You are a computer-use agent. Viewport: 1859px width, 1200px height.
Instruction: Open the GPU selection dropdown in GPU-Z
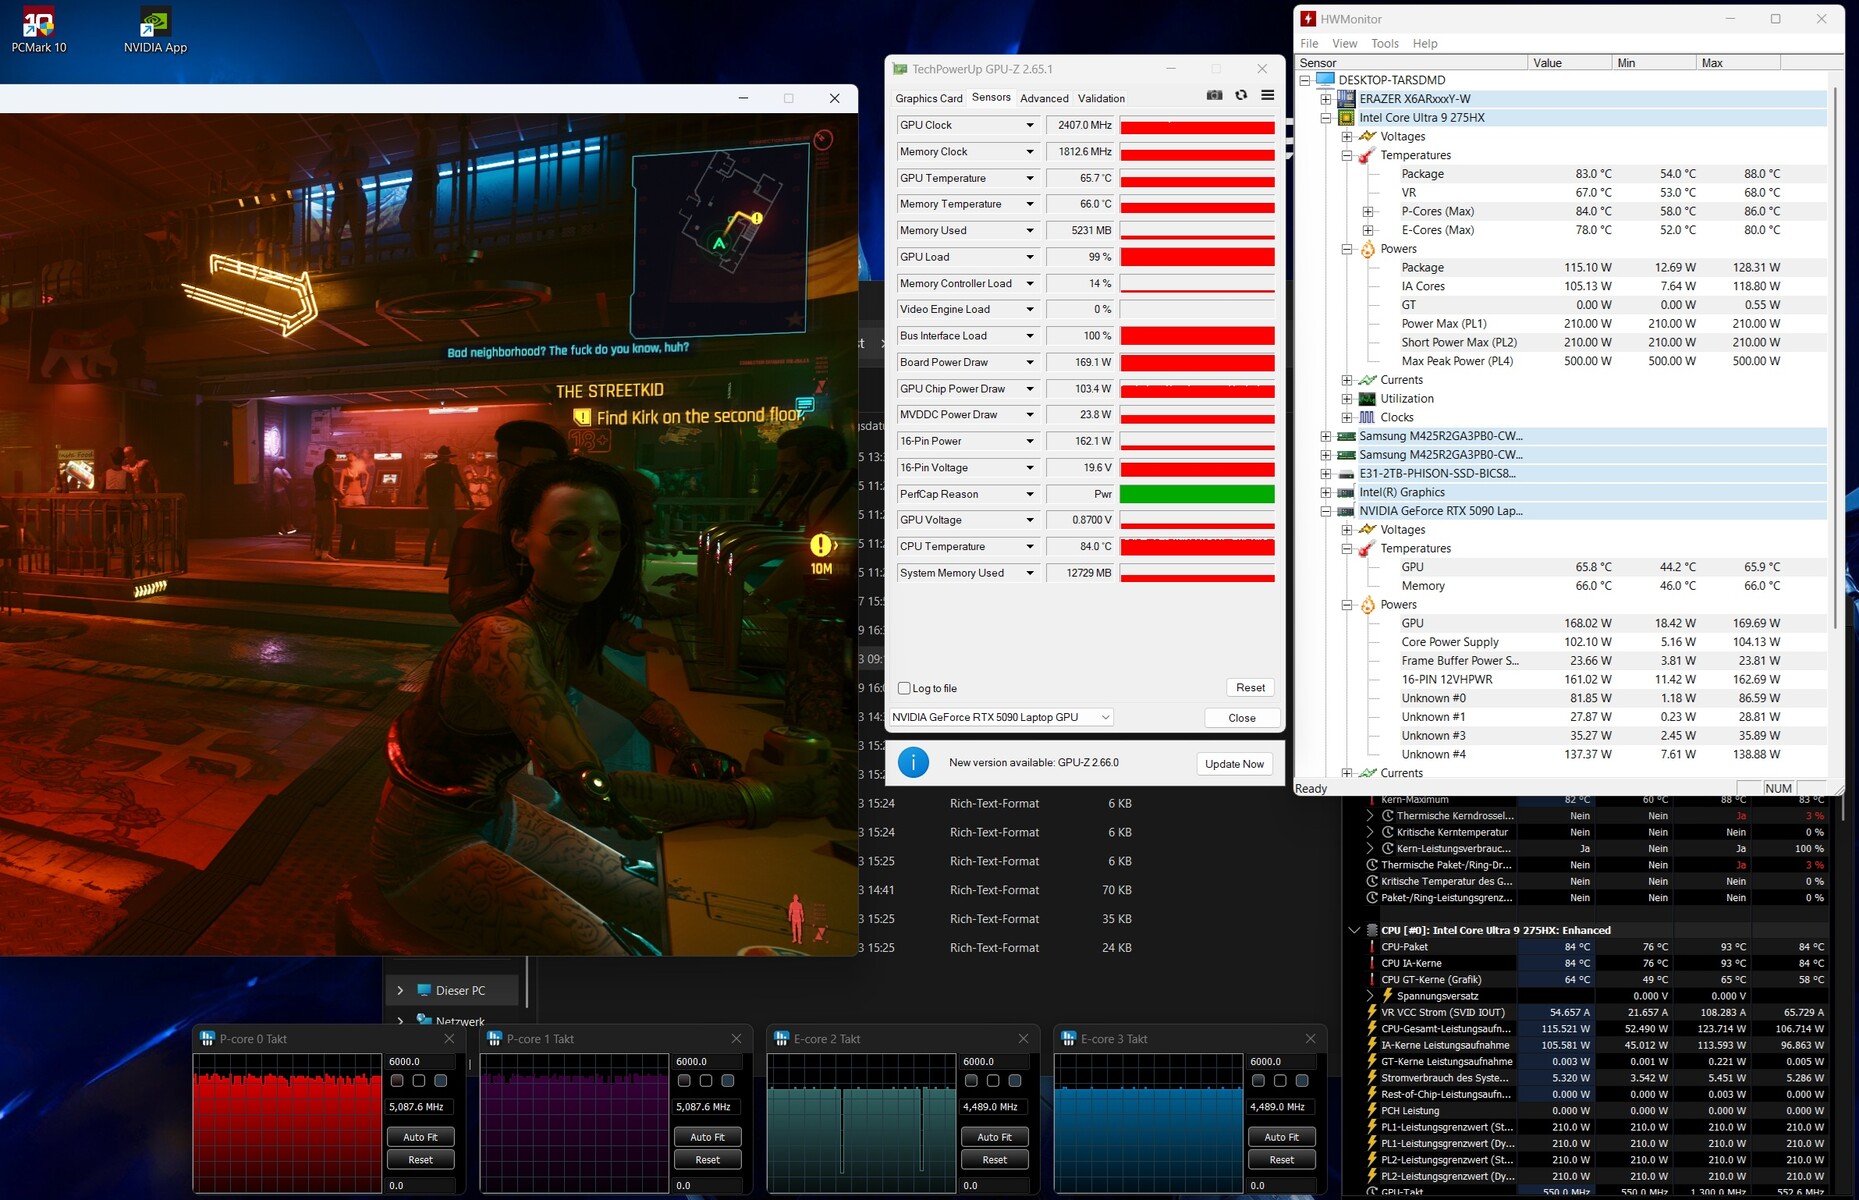click(x=1001, y=717)
